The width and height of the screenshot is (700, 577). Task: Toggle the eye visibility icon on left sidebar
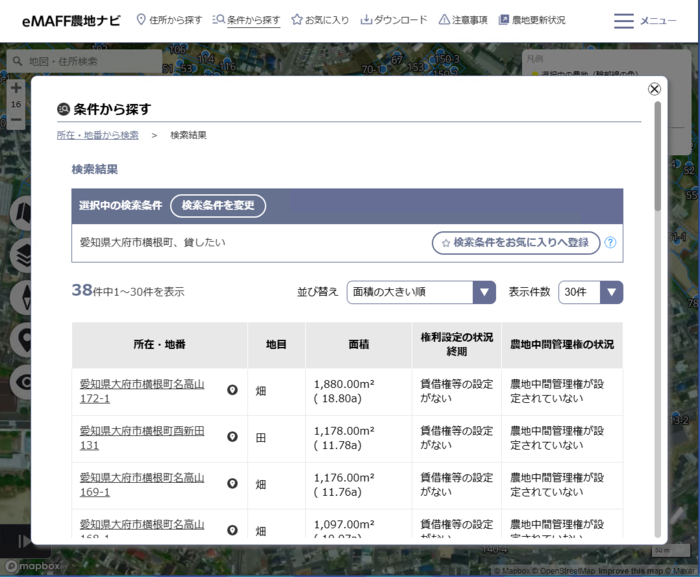tap(23, 382)
